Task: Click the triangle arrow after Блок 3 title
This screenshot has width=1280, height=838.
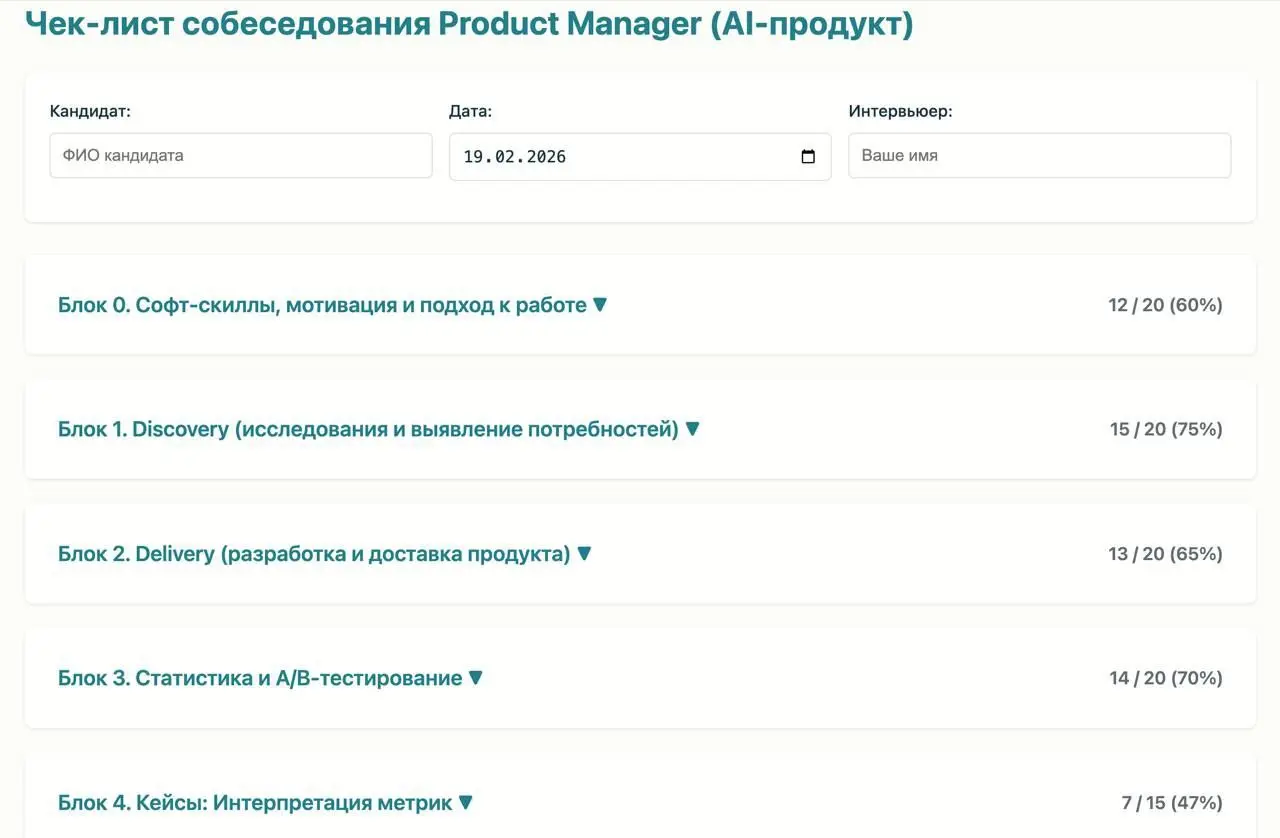Action: click(x=476, y=677)
